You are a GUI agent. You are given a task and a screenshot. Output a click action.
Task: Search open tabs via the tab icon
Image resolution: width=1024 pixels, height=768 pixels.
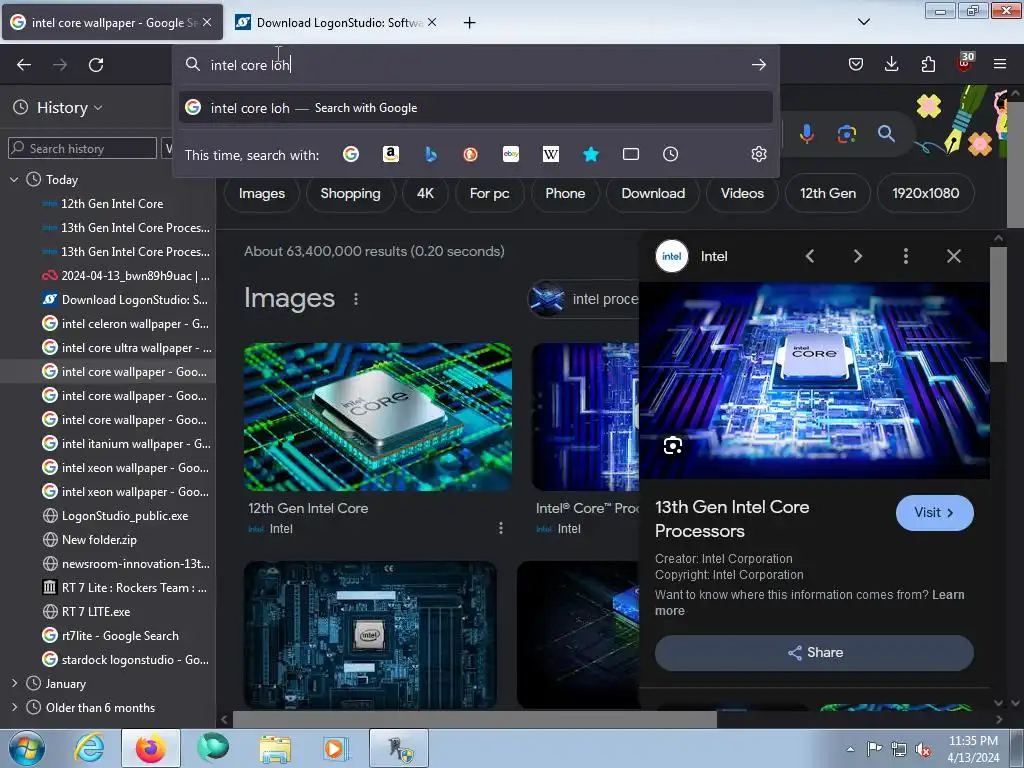pos(631,154)
